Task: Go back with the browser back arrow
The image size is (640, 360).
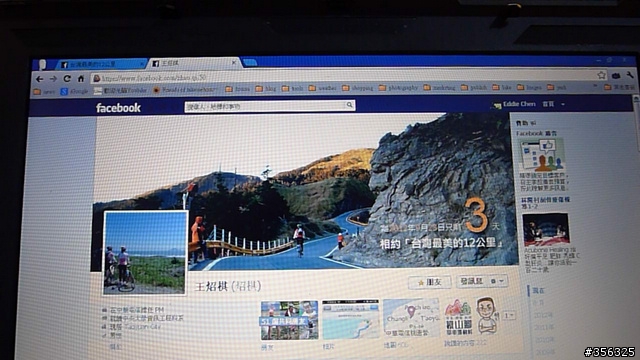Action: pos(40,79)
